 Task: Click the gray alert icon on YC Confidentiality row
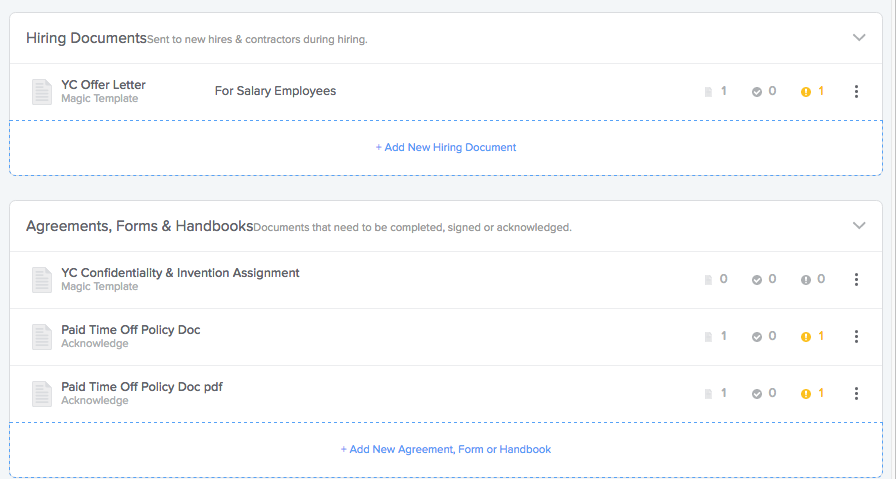click(x=806, y=280)
